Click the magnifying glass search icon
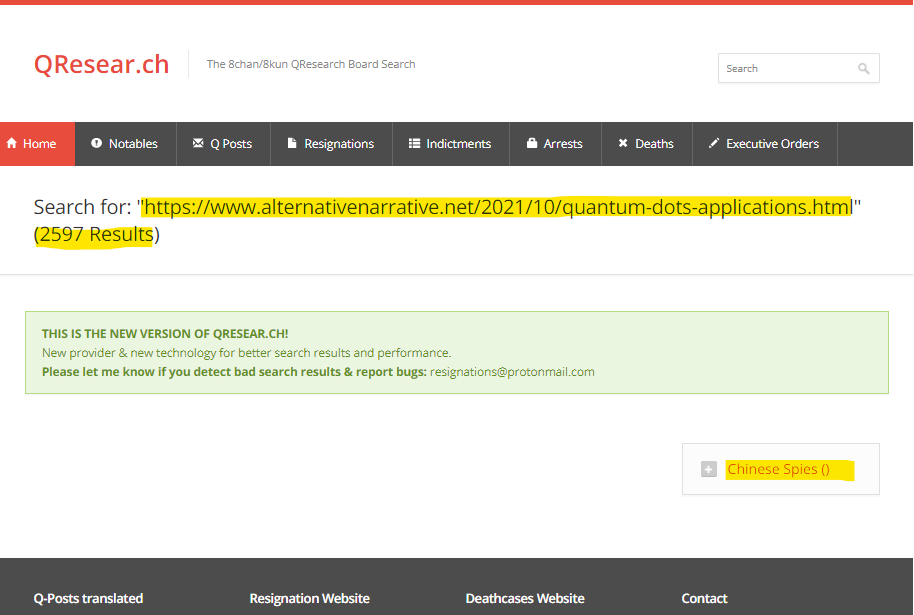This screenshot has width=914, height=615. (x=864, y=69)
